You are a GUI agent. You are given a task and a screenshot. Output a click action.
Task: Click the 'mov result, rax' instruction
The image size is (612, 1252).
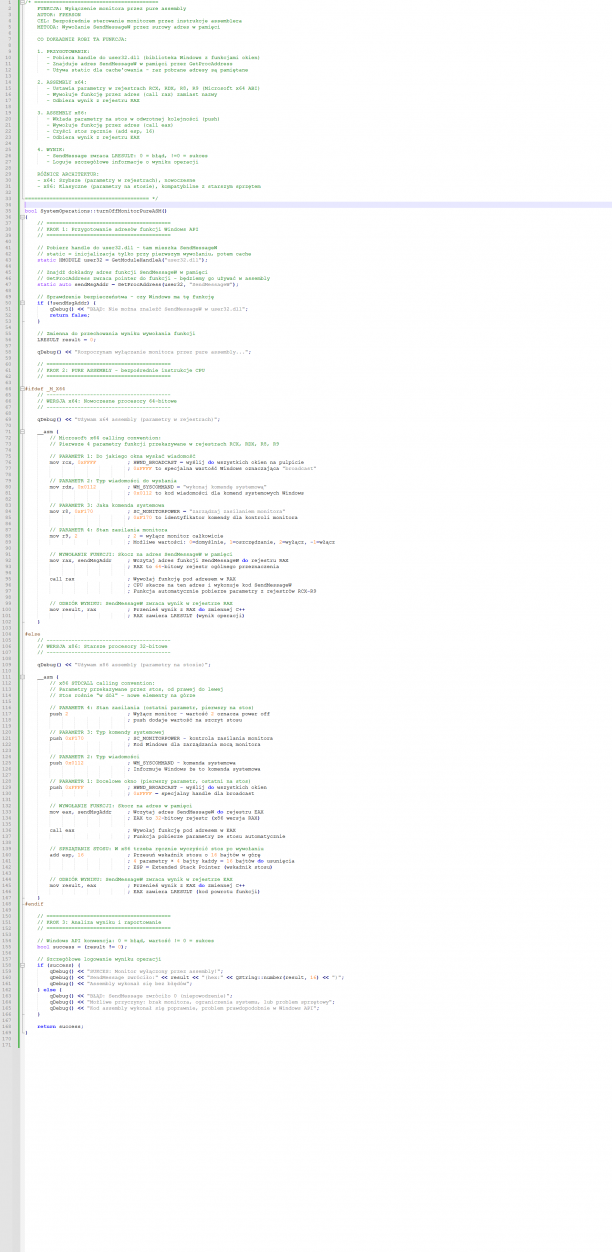73,609
